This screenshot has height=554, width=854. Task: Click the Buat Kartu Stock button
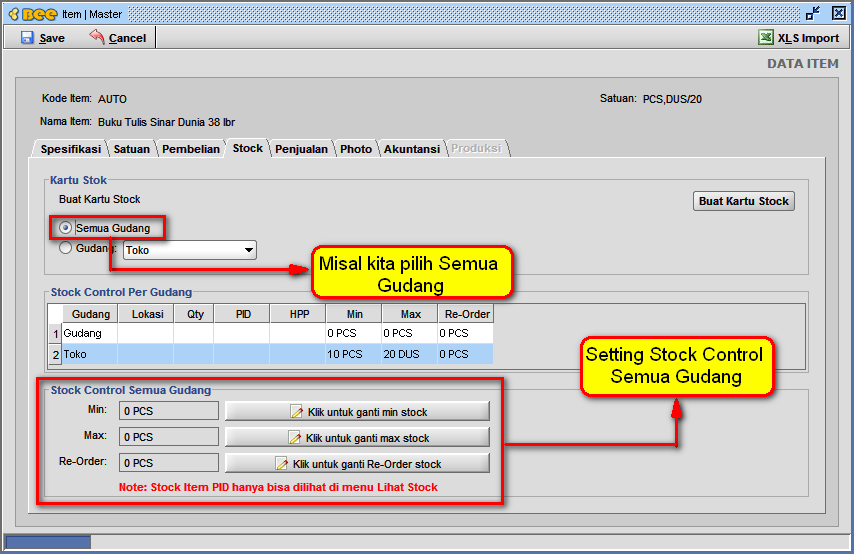point(743,201)
